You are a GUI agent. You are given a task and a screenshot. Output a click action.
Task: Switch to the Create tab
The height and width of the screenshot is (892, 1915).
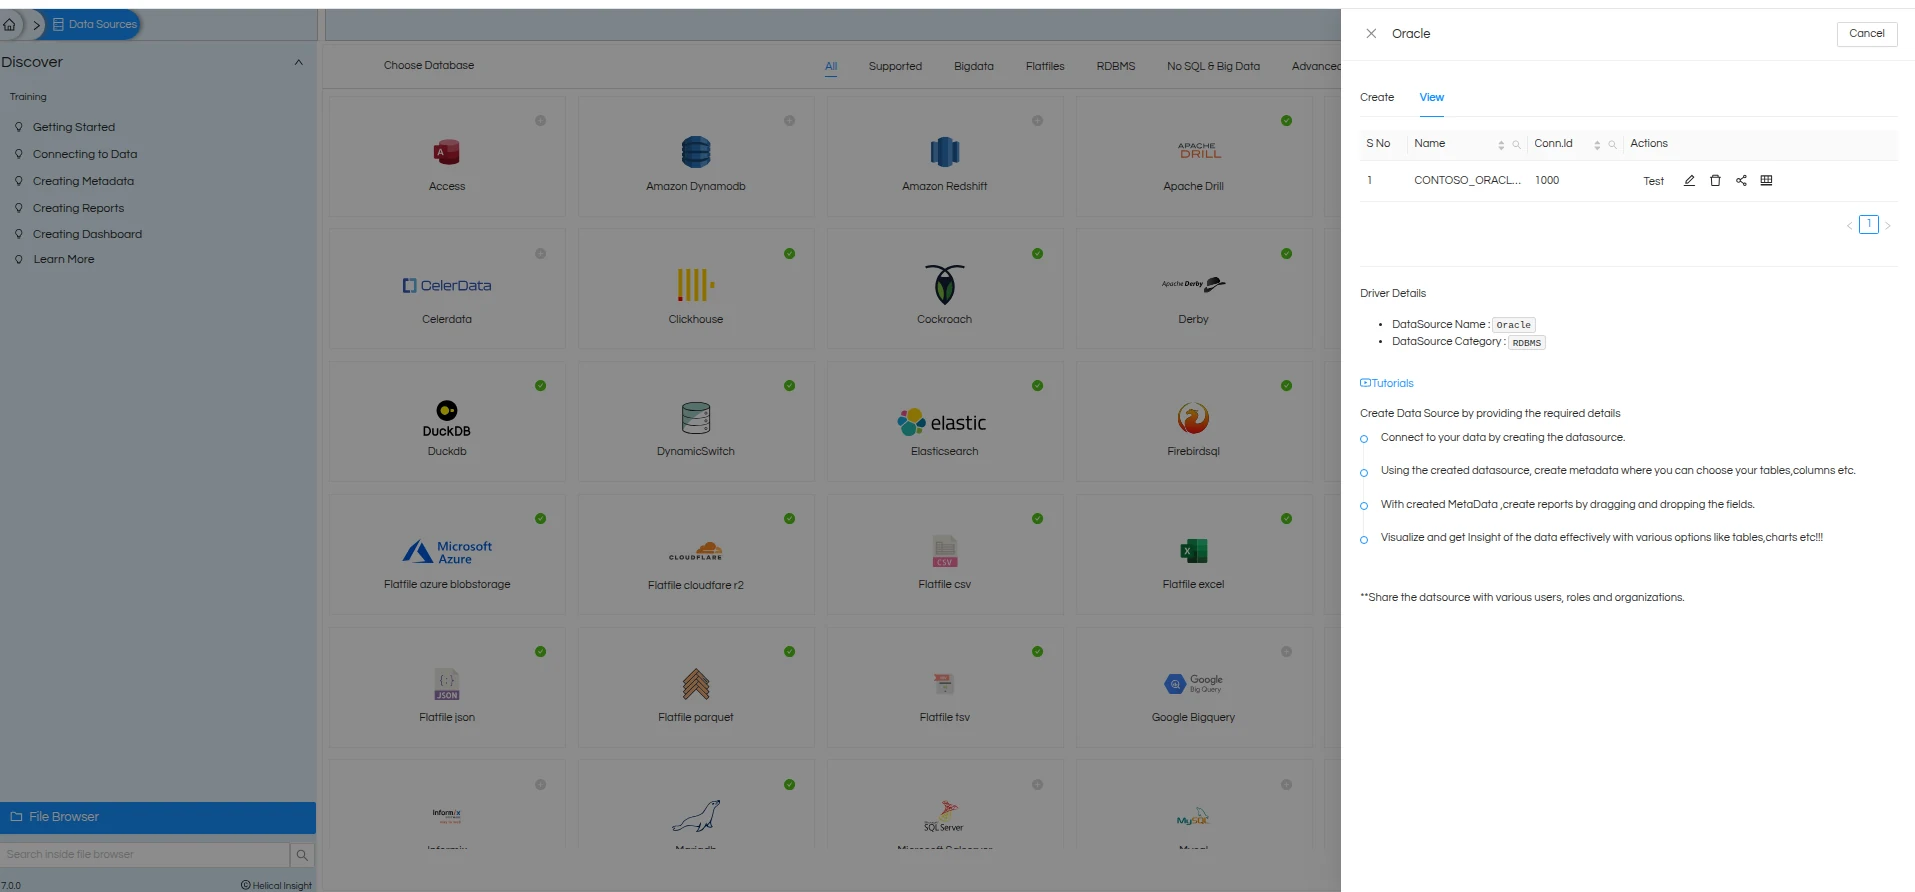click(x=1377, y=97)
